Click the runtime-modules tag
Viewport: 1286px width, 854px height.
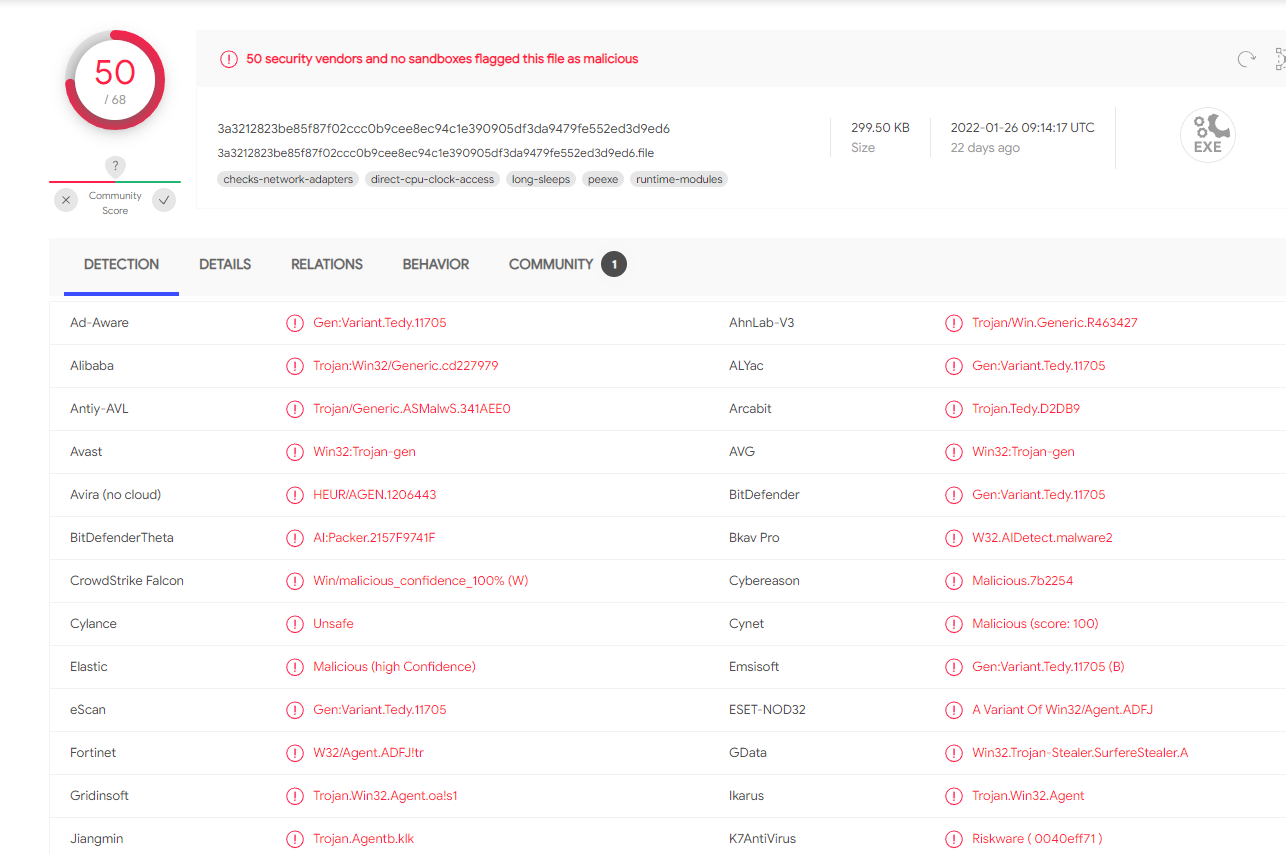(679, 180)
